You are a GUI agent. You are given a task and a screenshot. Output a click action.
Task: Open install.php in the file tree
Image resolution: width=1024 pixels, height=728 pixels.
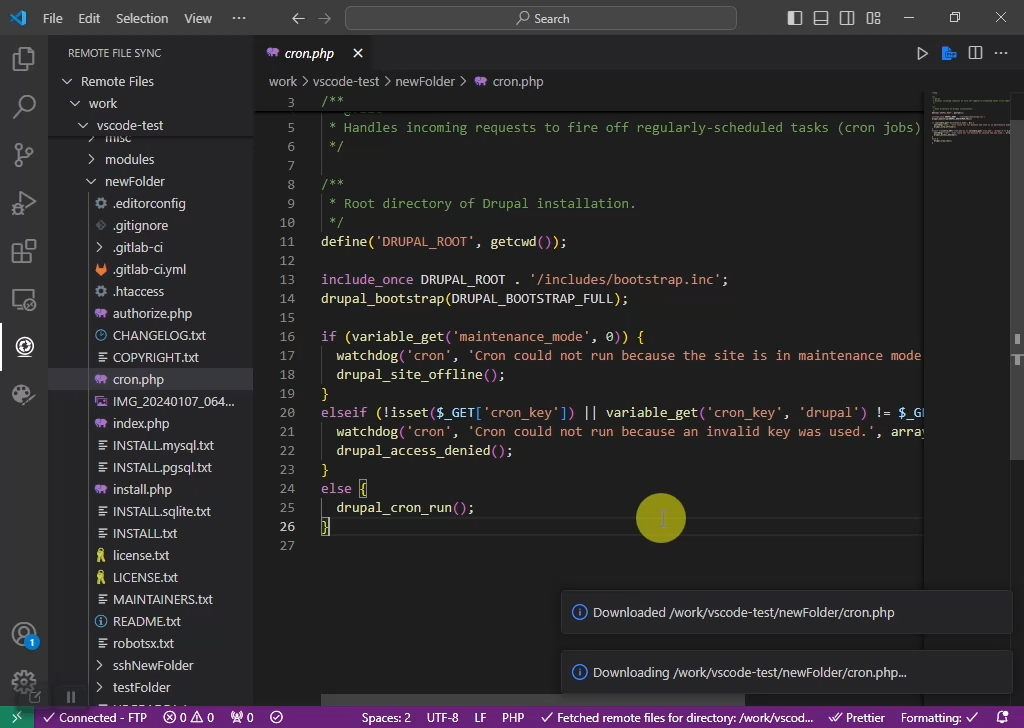[x=142, y=490]
